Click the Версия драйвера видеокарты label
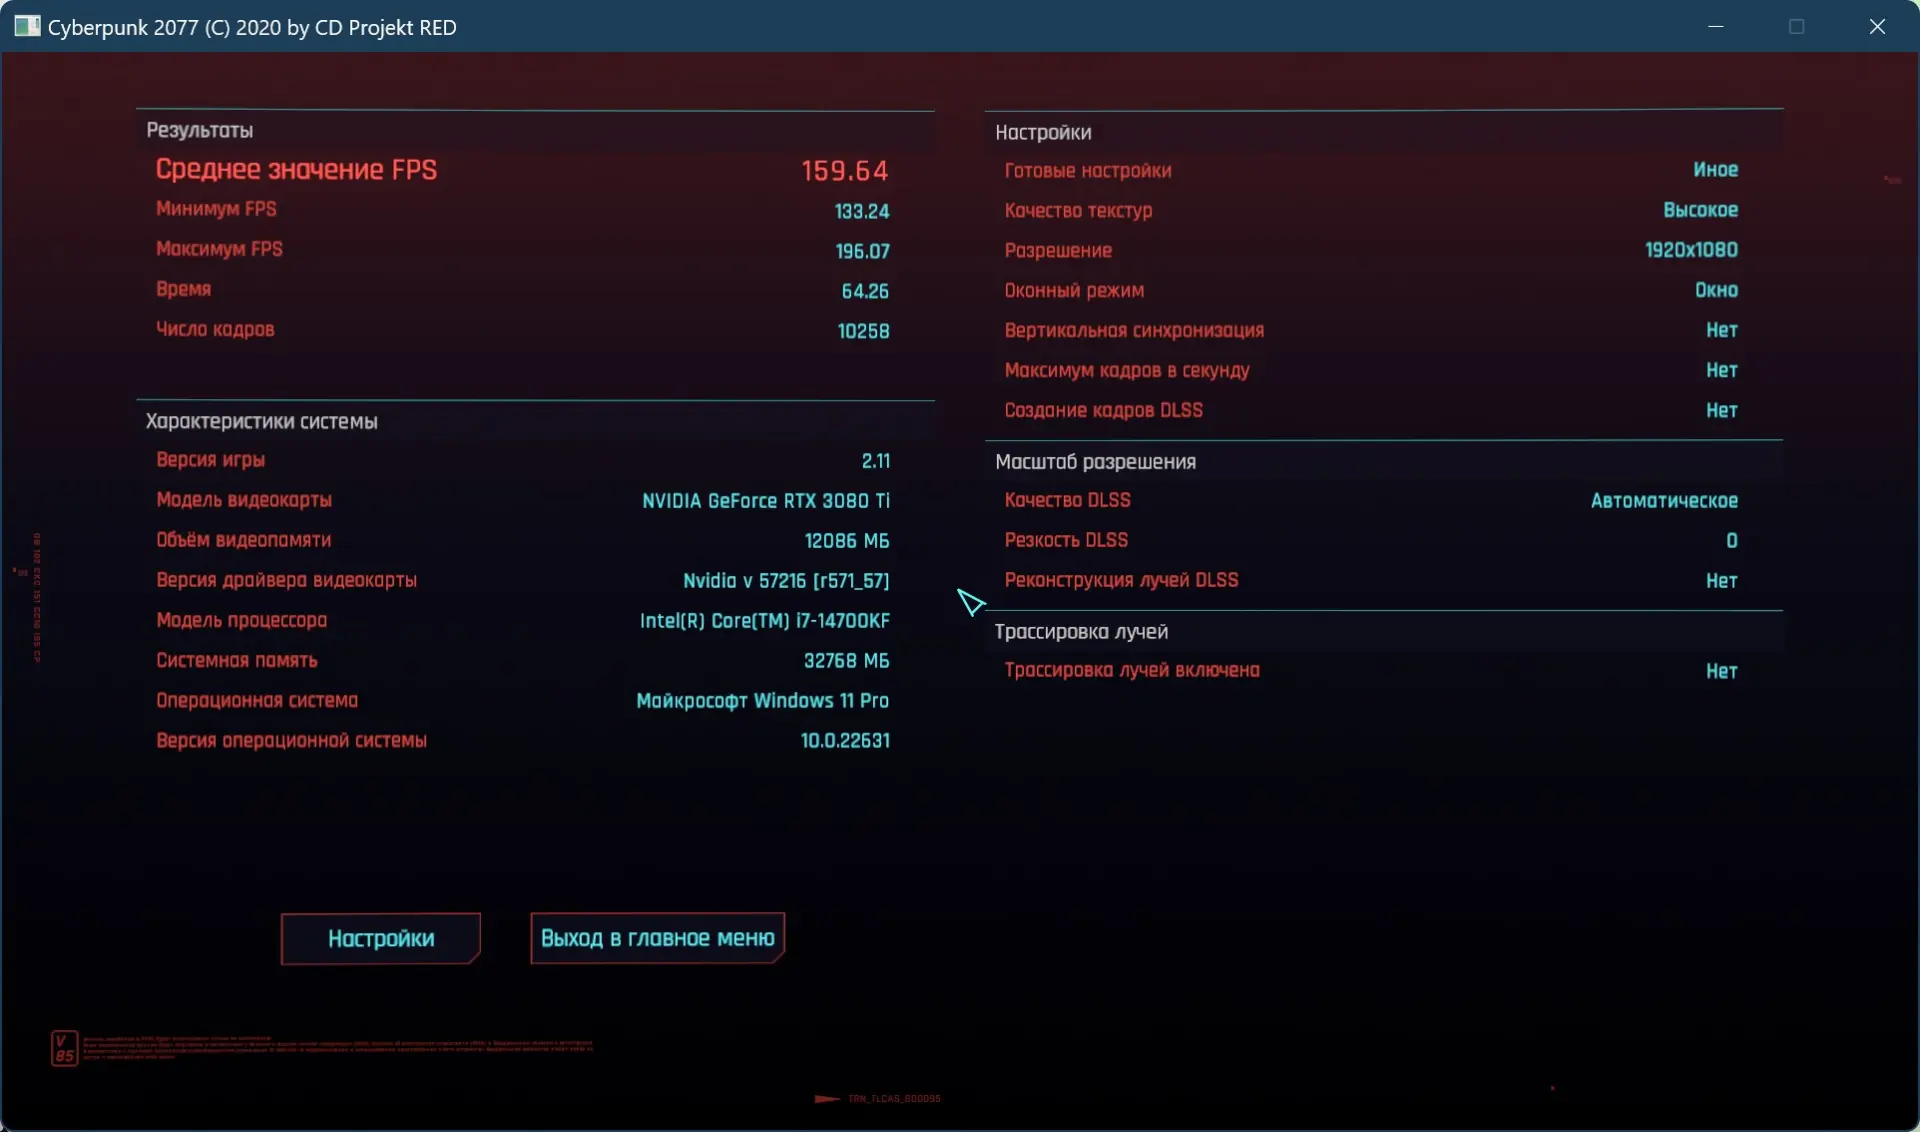This screenshot has width=1920, height=1132. click(x=286, y=580)
